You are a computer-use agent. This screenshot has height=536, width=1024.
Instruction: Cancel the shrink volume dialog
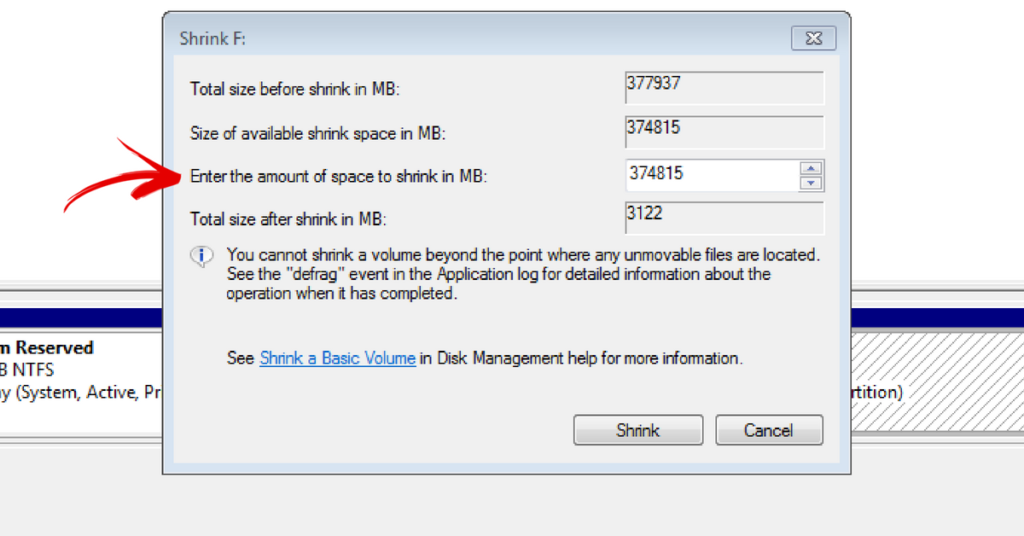pos(769,430)
